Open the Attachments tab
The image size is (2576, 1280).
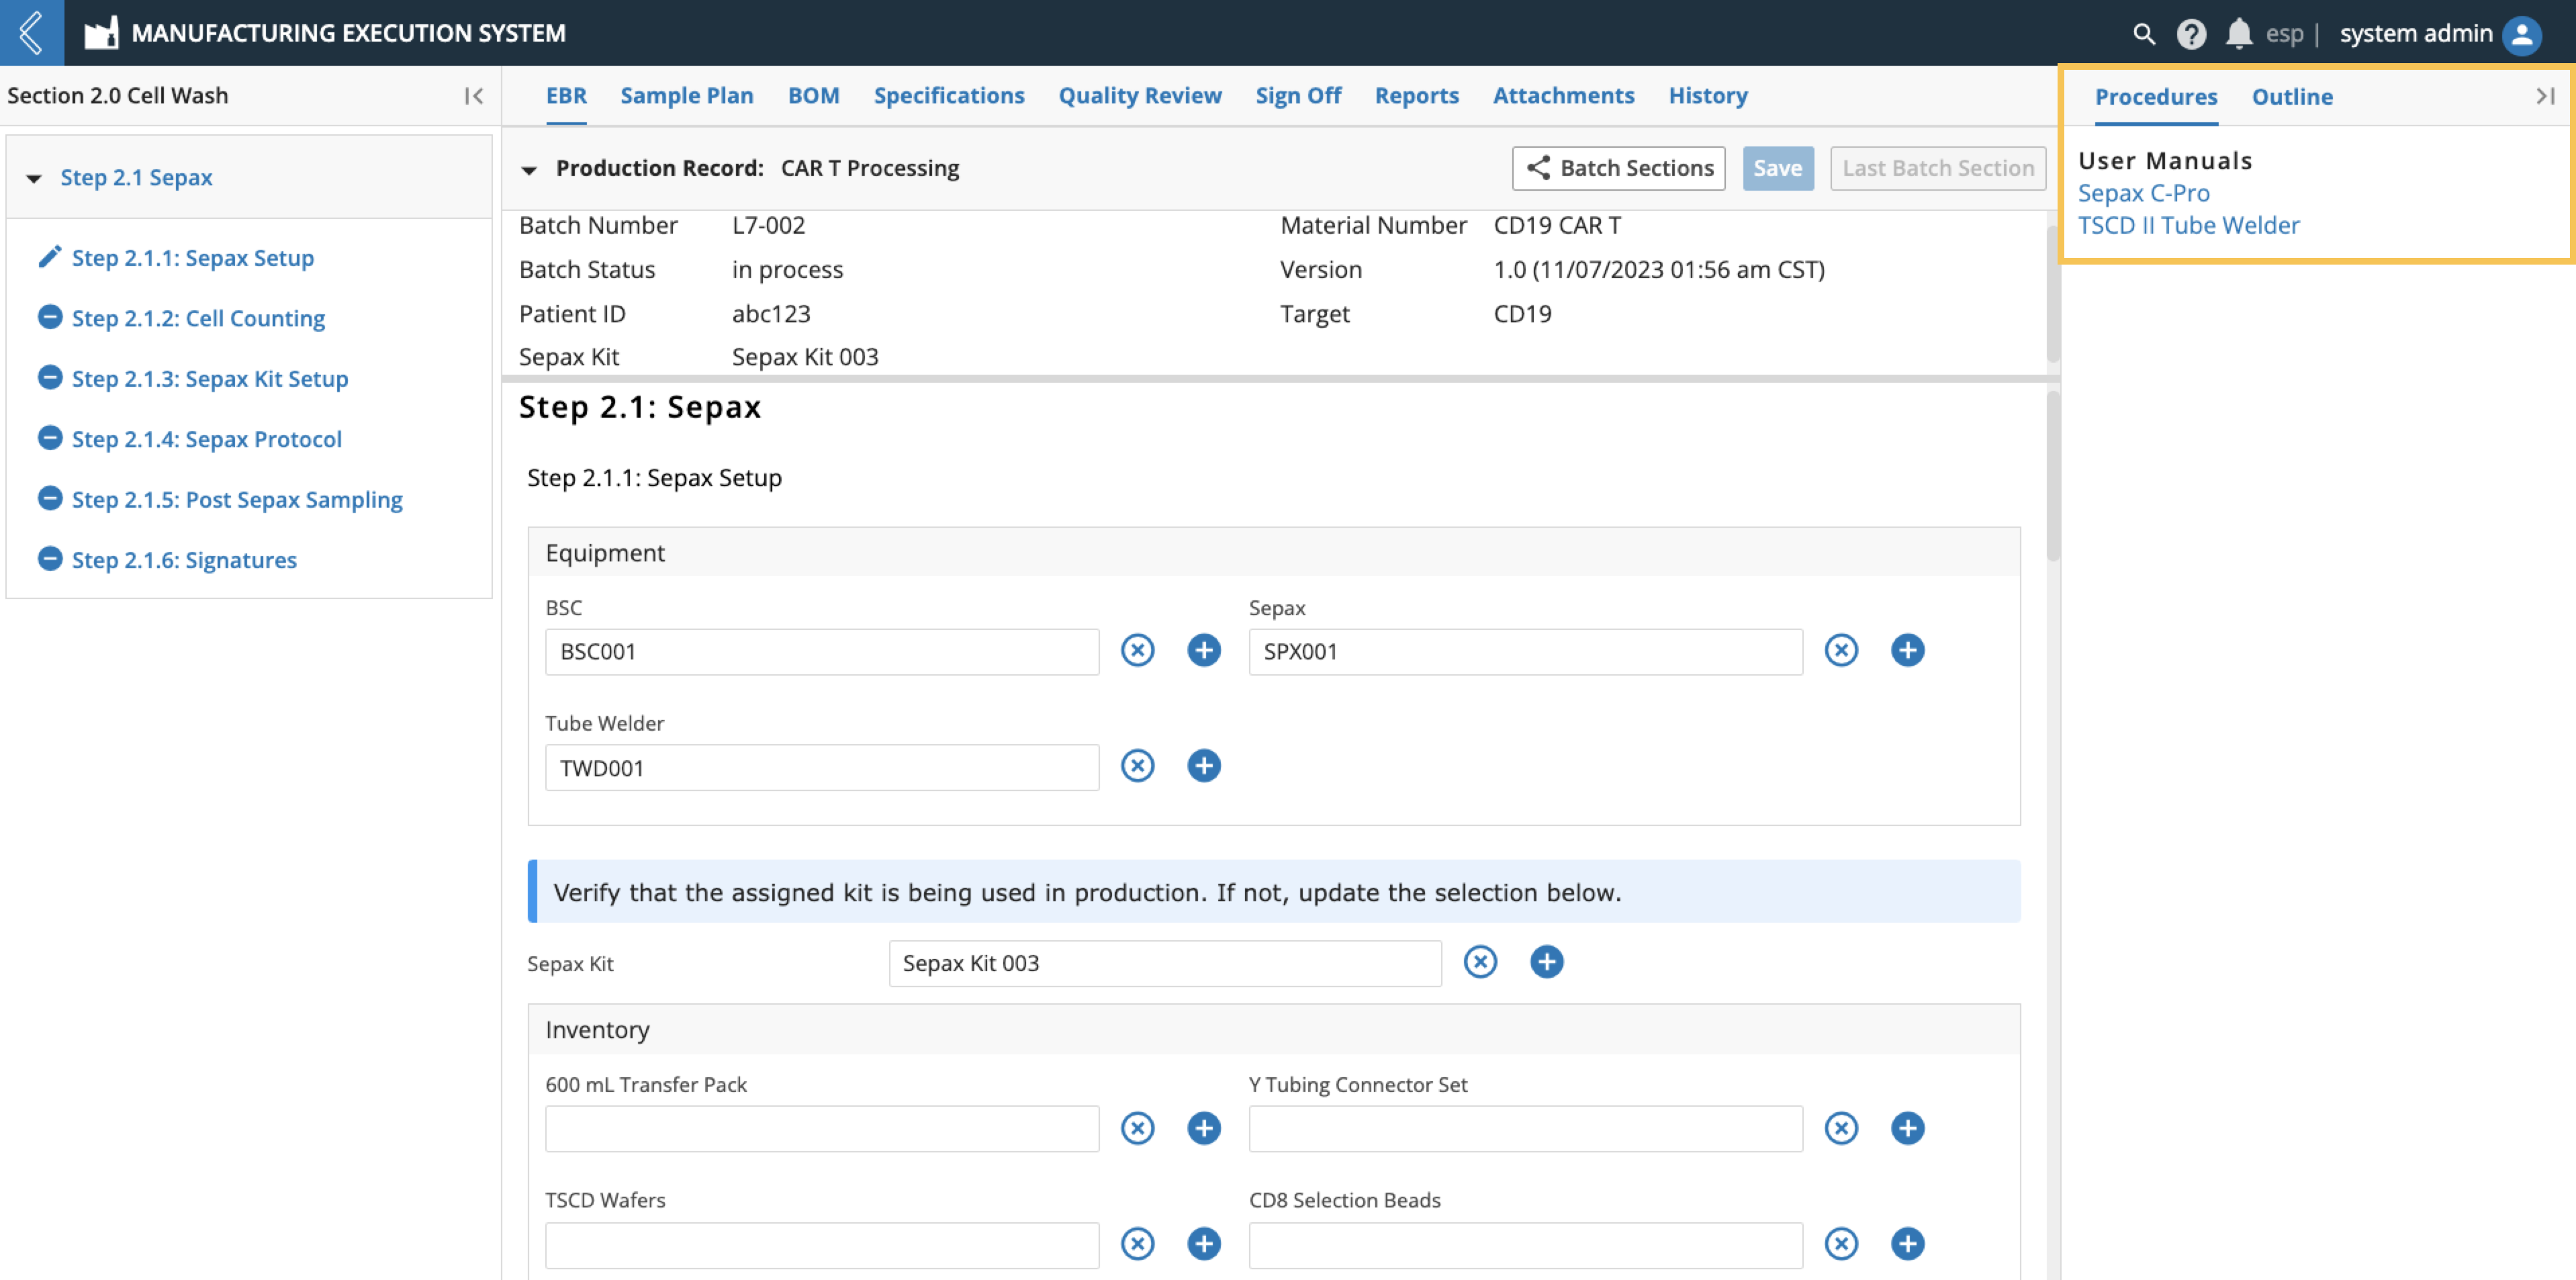click(x=1563, y=96)
